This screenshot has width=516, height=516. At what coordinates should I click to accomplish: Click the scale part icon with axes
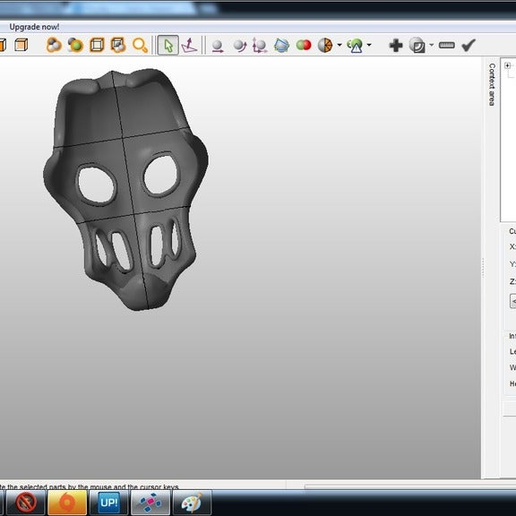(x=260, y=46)
